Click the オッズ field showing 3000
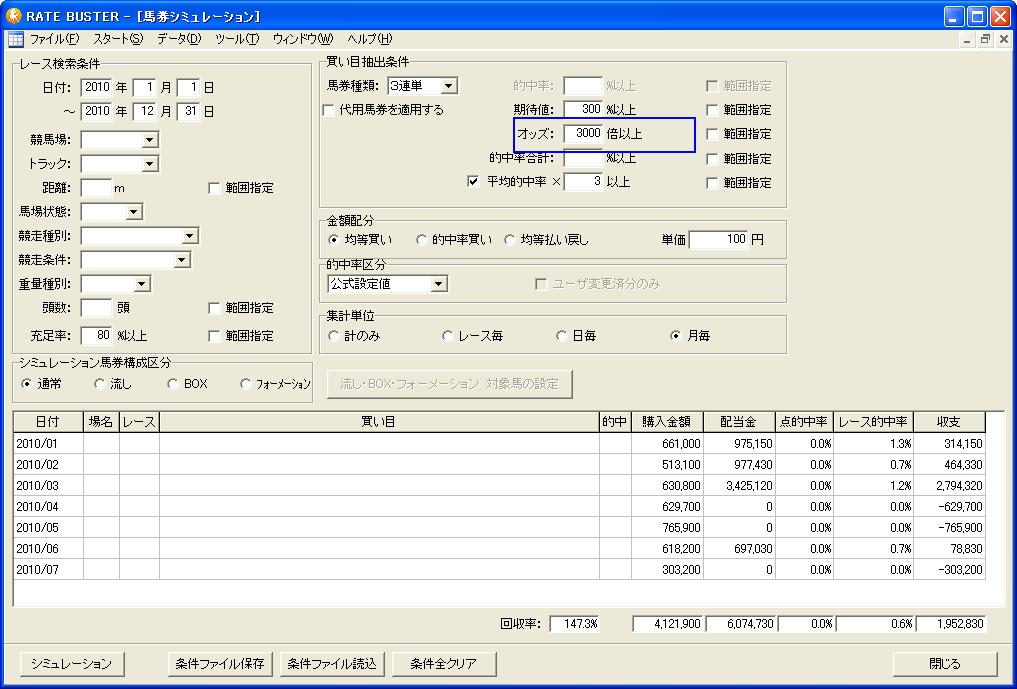The width and height of the screenshot is (1017, 689). (x=583, y=134)
